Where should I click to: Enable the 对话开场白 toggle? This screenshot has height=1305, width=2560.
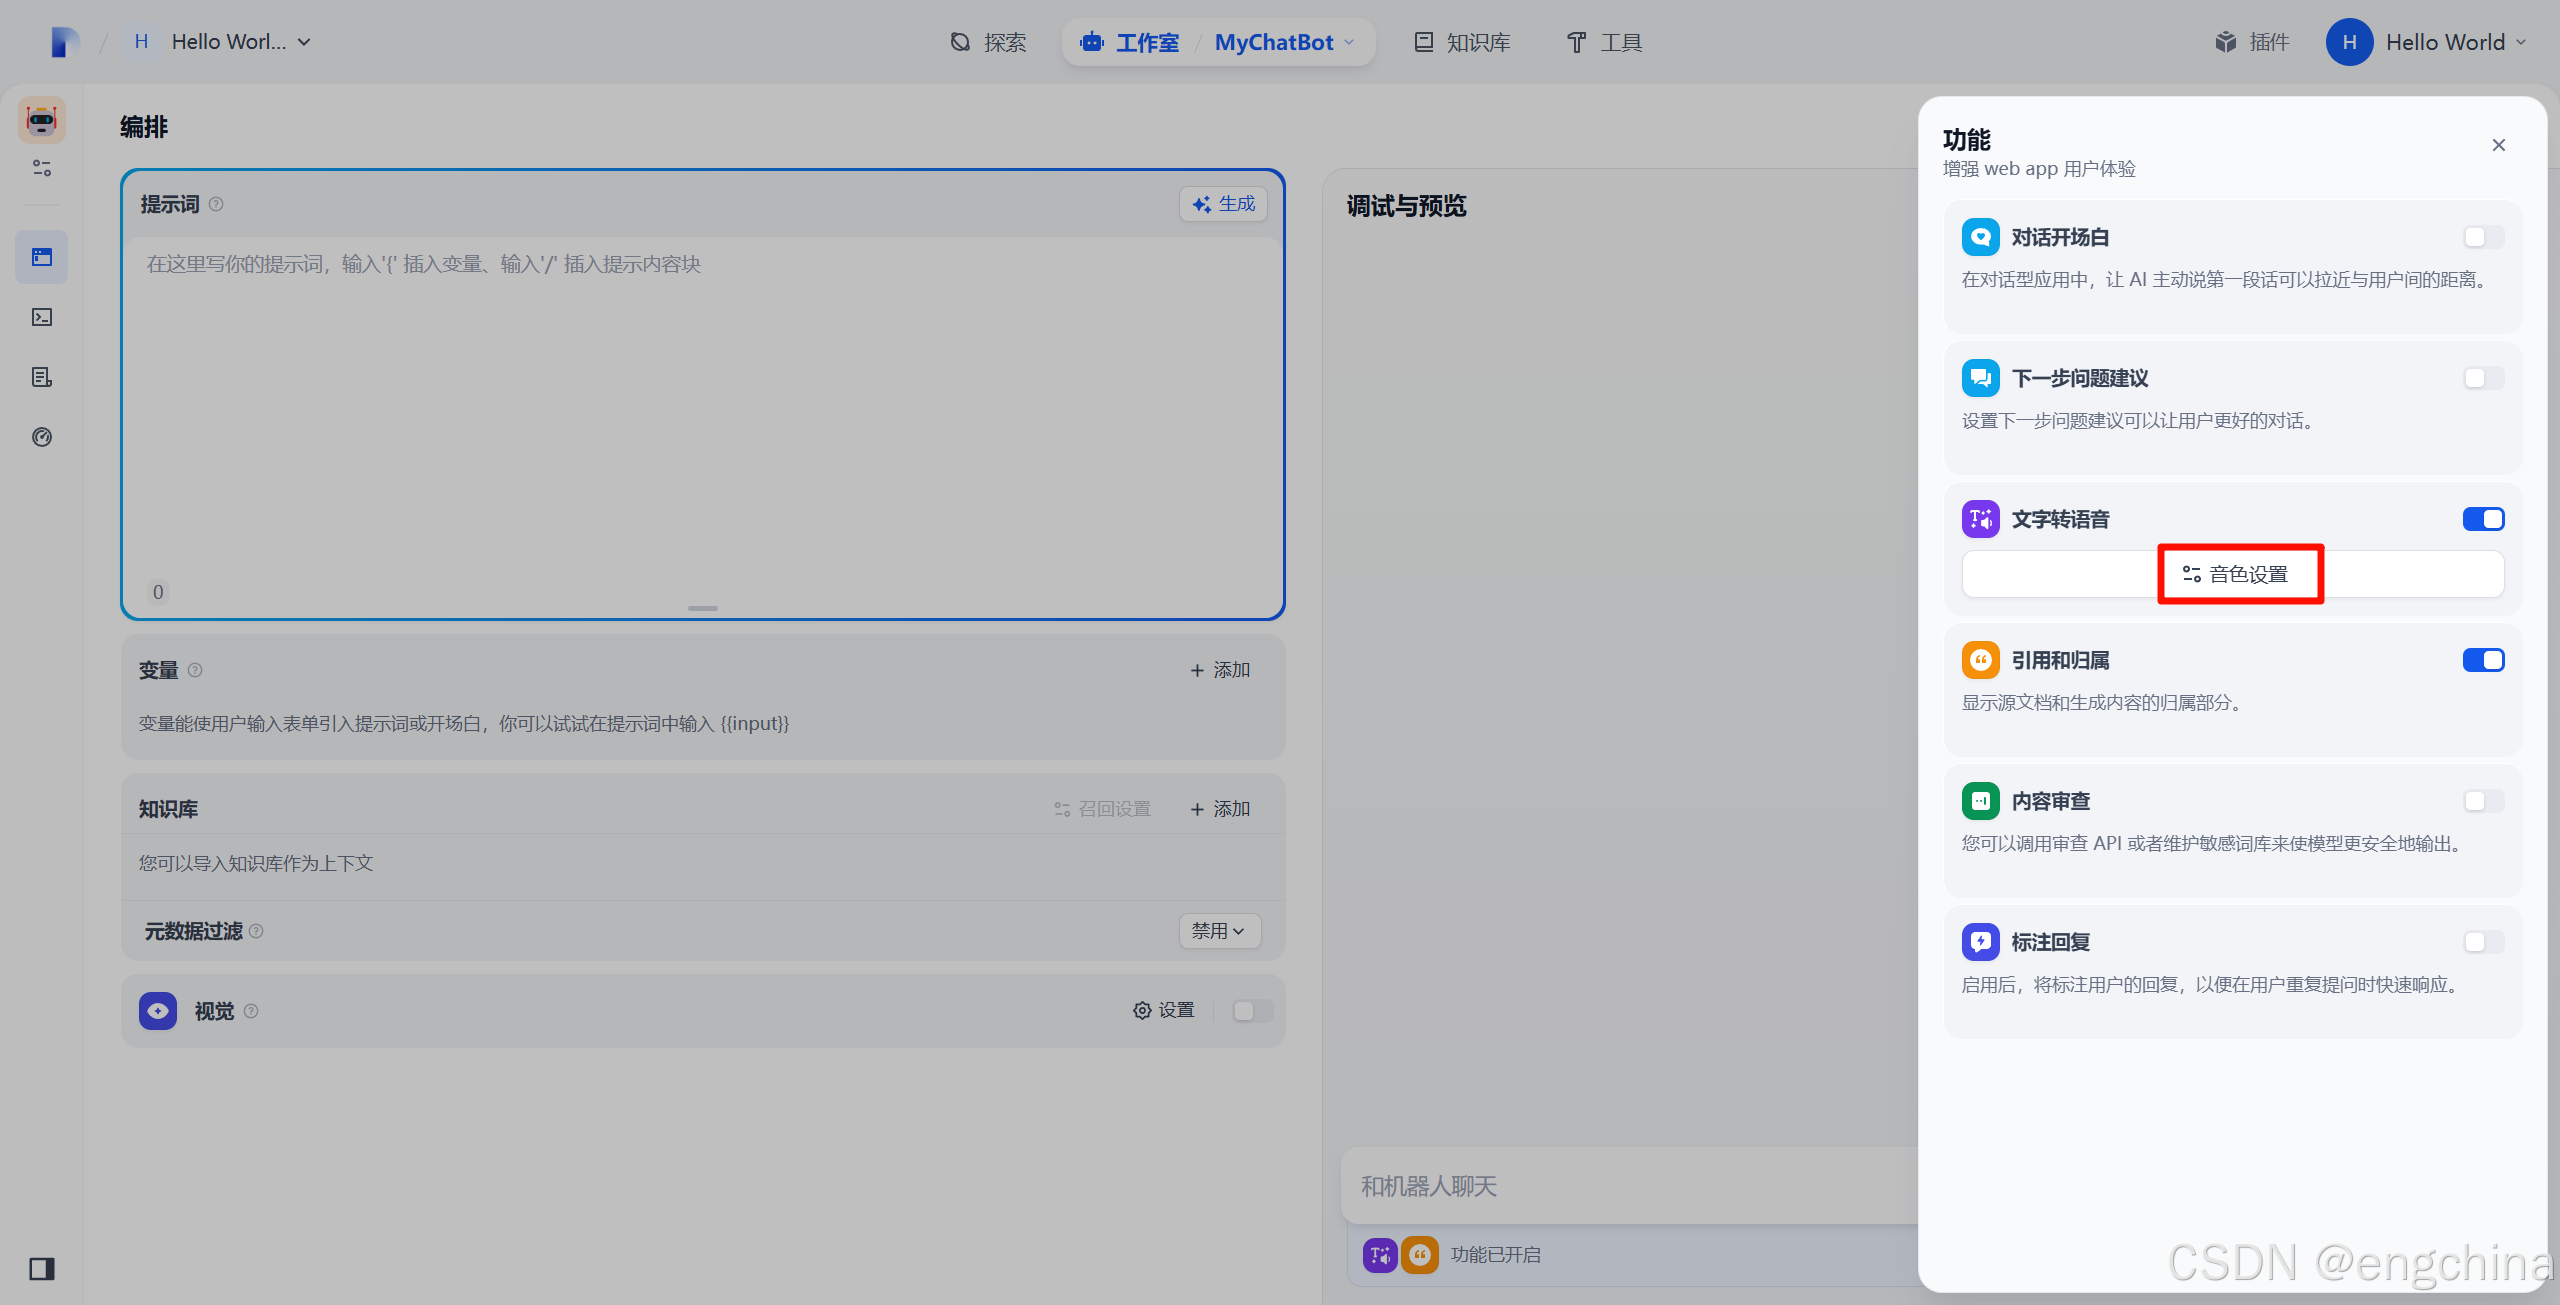click(2483, 237)
